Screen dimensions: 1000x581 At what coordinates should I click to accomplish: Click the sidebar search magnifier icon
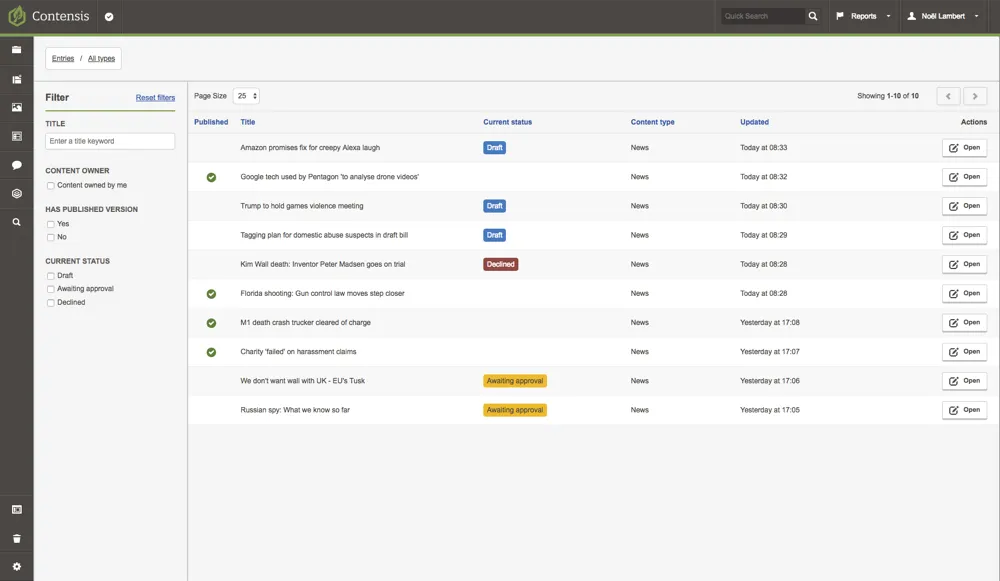point(17,222)
